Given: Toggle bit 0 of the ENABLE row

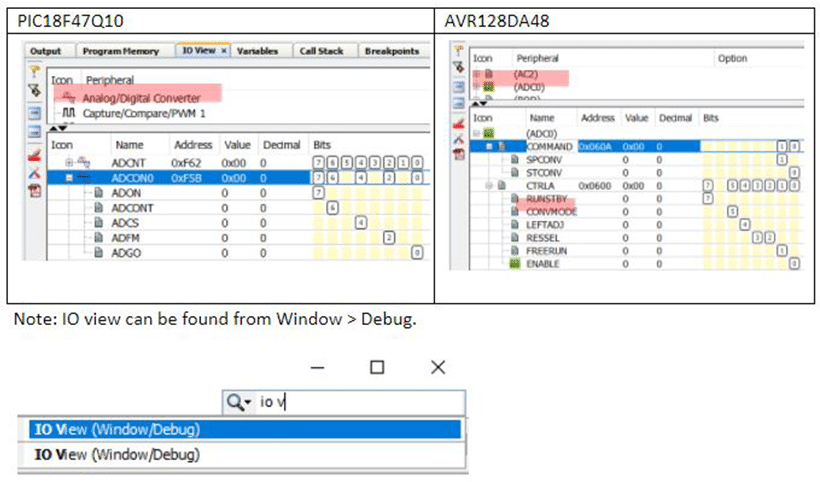Looking at the screenshot, I should pyautogui.click(x=794, y=264).
